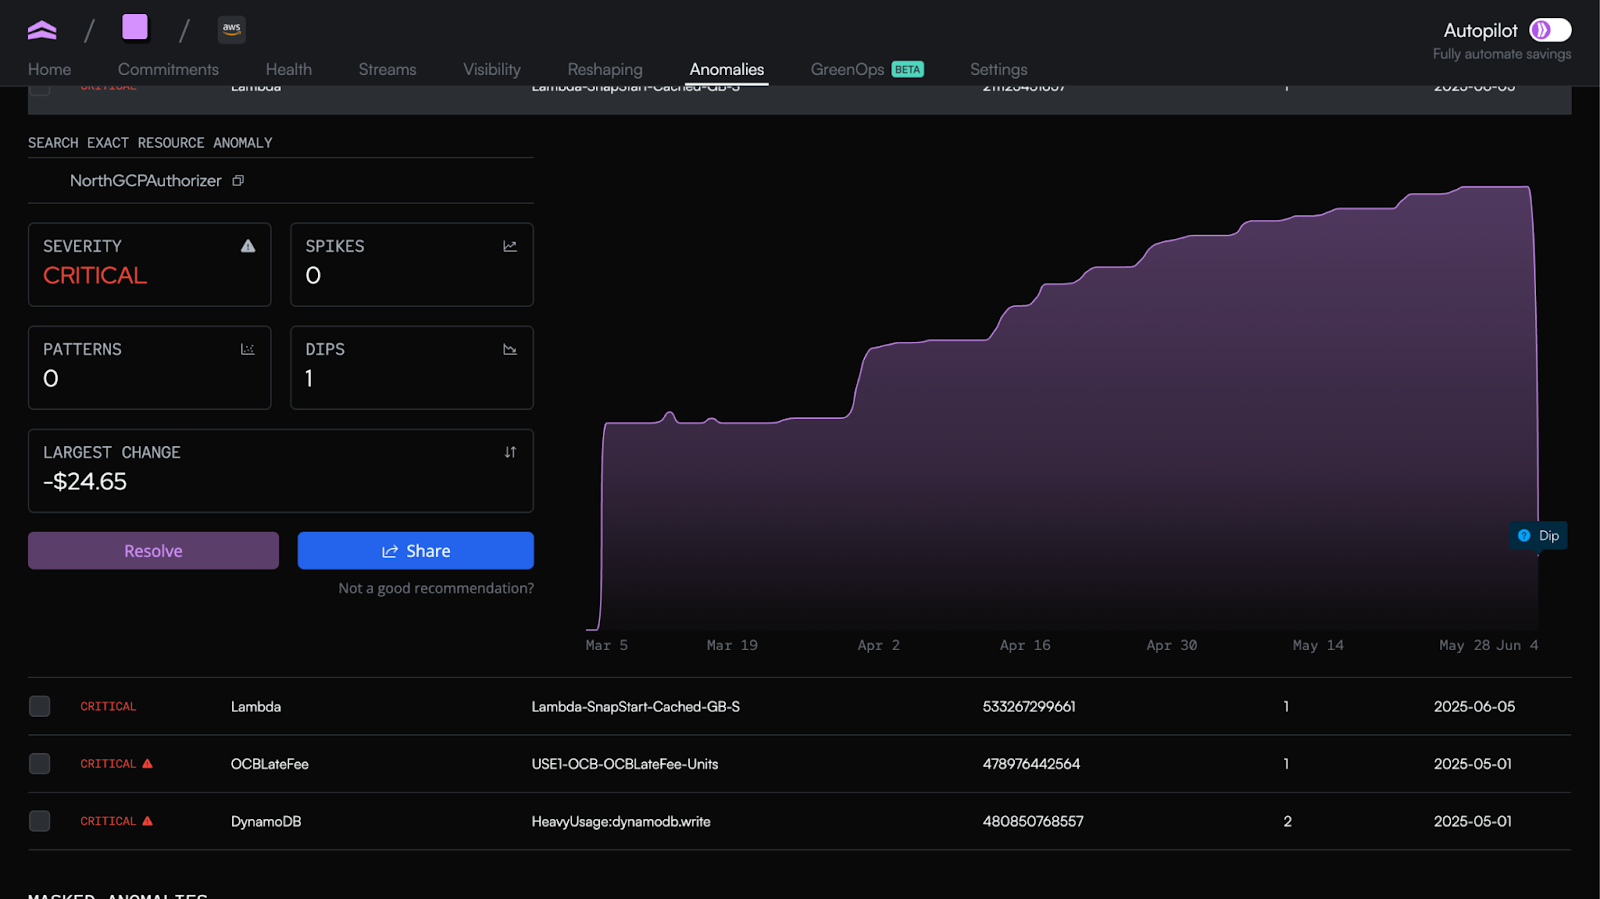Click the USE1-OCB-OCBLateFee-Units cell
Image resolution: width=1600 pixels, height=899 pixels.
tap(625, 764)
